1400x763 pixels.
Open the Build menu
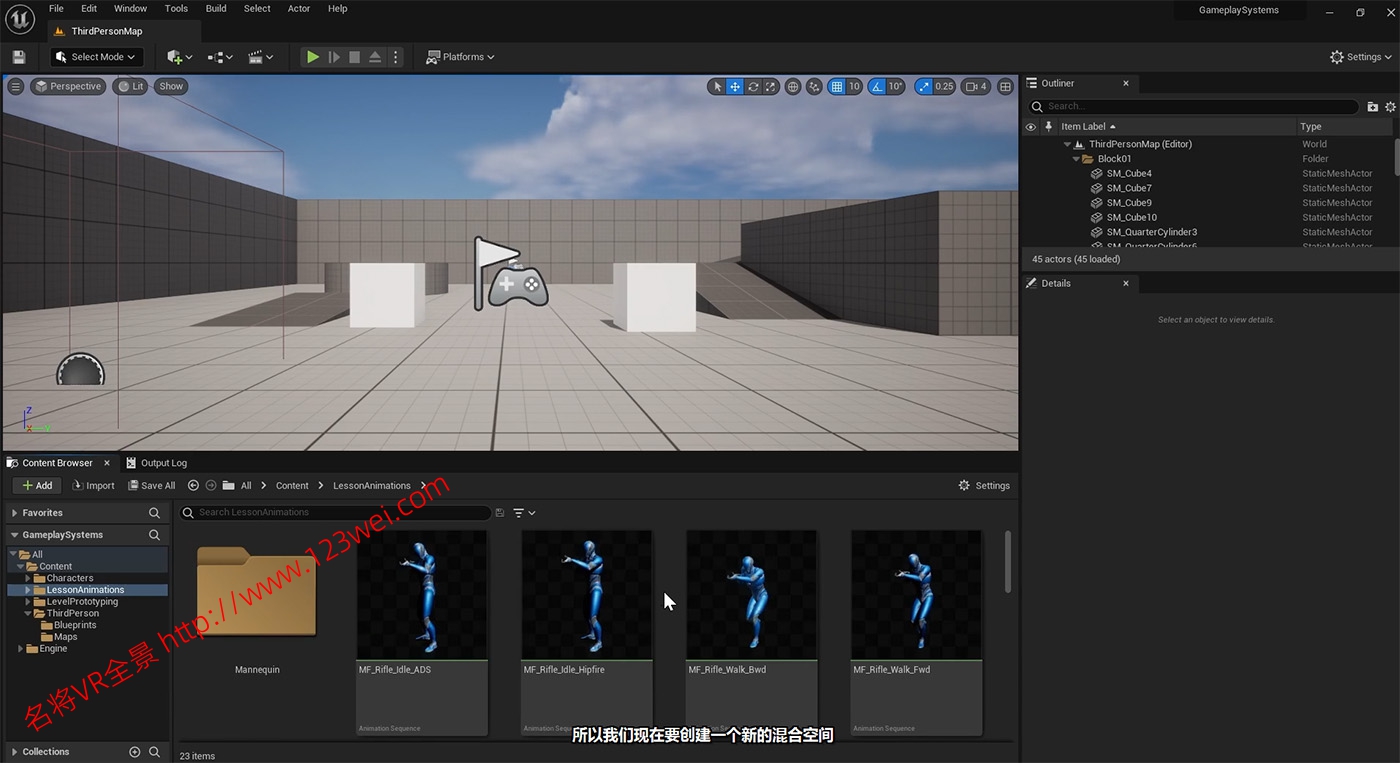[216, 8]
